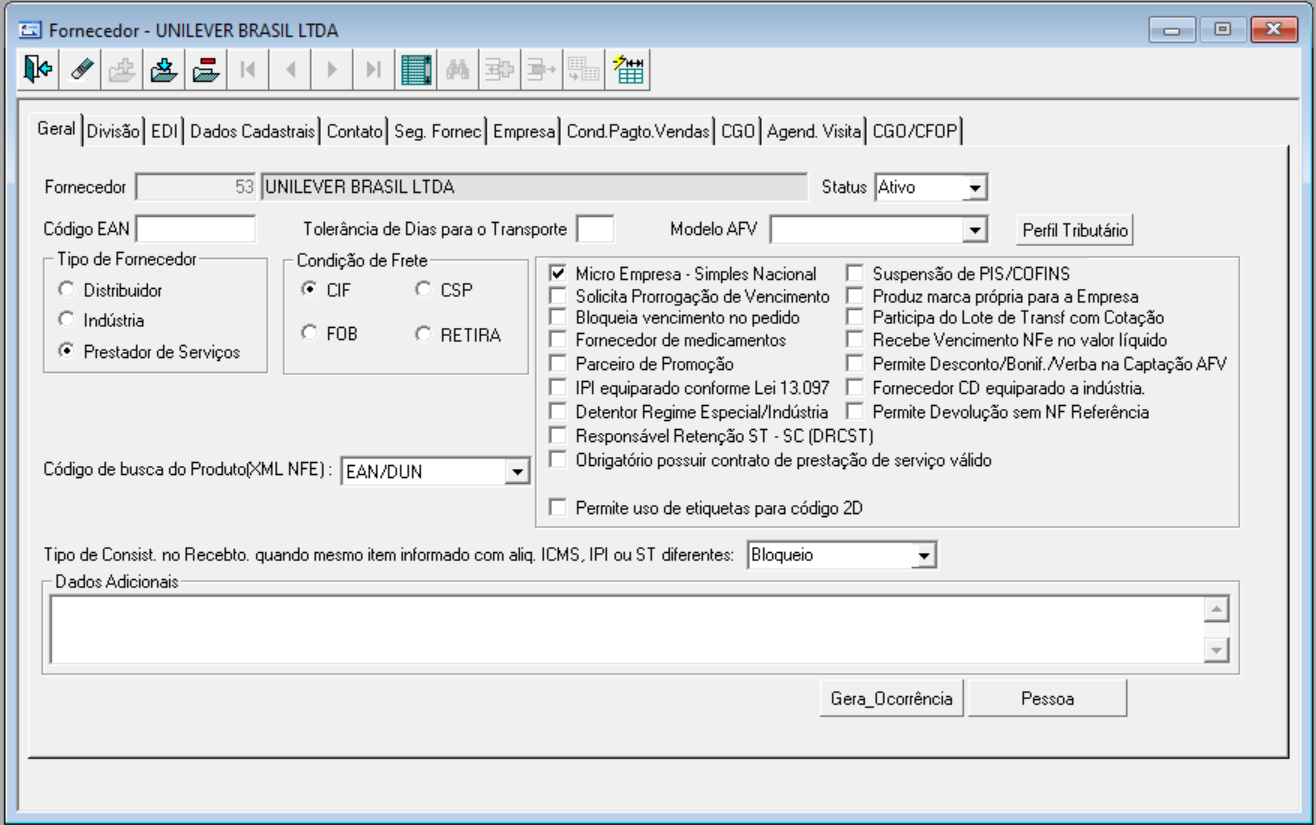Open the Bloqueio consistency type dropdown
The width and height of the screenshot is (1316, 825).
click(x=924, y=555)
